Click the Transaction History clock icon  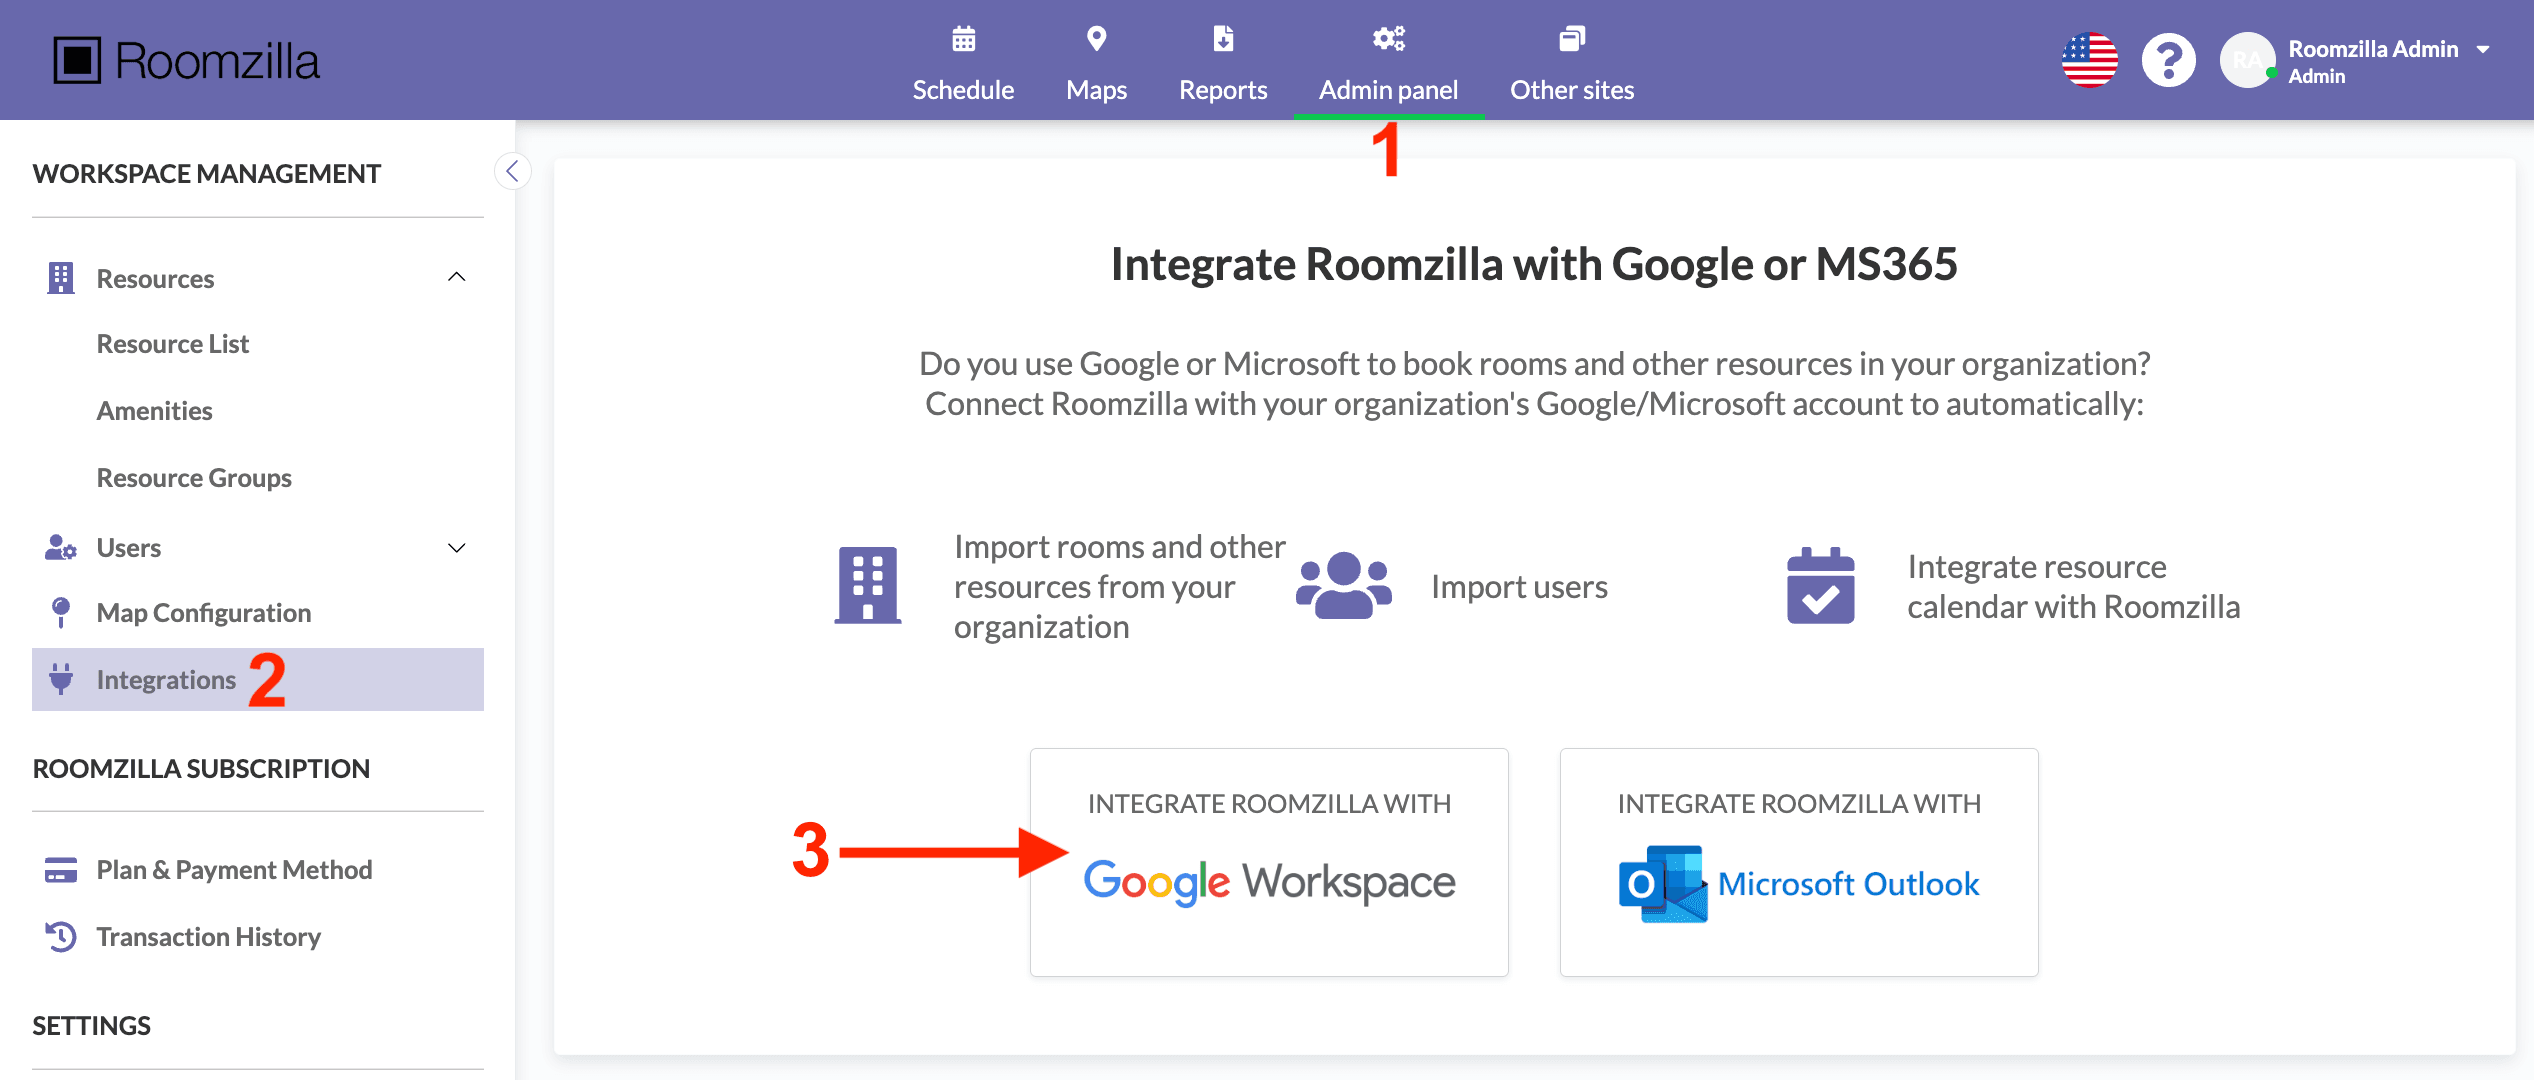point(61,937)
